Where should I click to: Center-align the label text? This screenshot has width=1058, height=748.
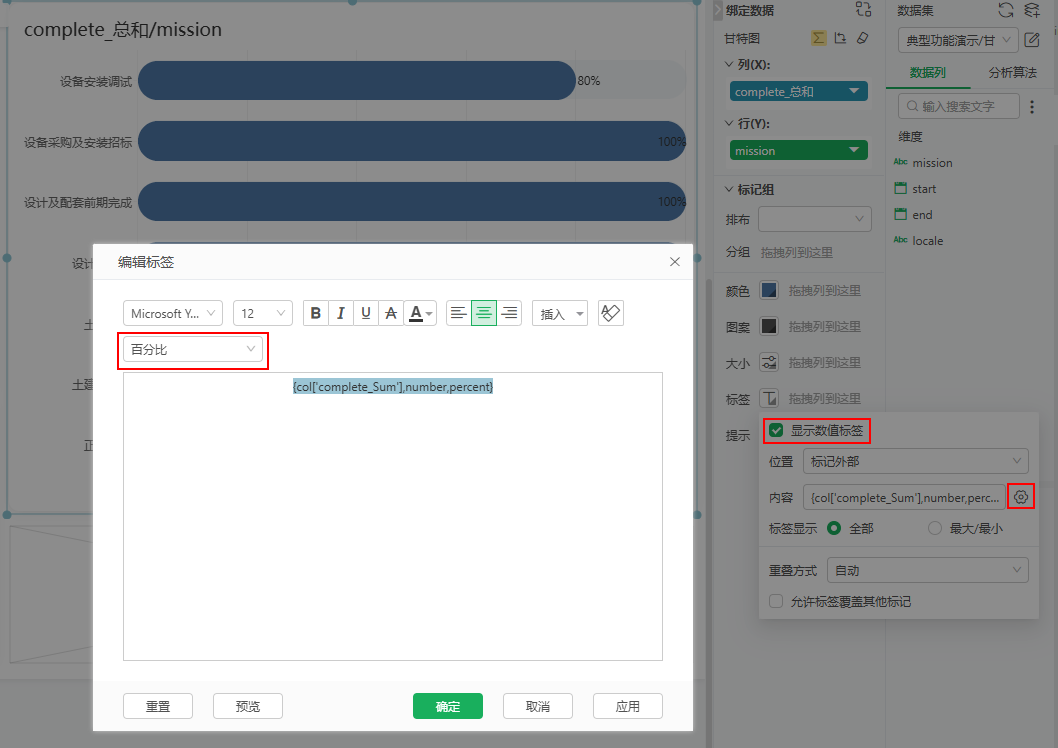(484, 313)
